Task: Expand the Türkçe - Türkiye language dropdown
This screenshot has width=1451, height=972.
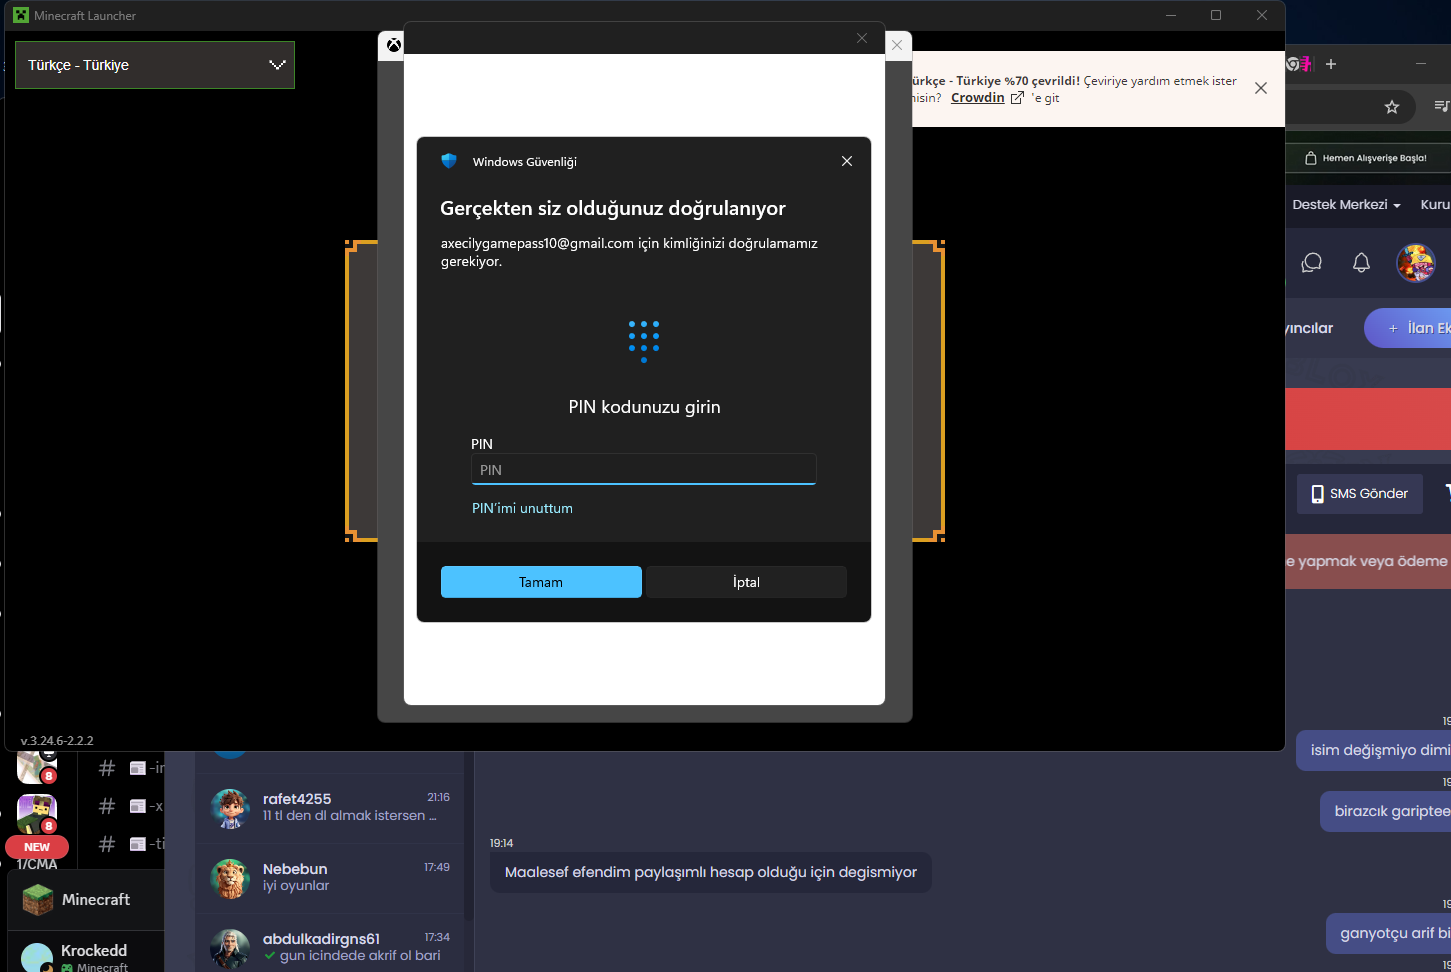Action: click(155, 65)
